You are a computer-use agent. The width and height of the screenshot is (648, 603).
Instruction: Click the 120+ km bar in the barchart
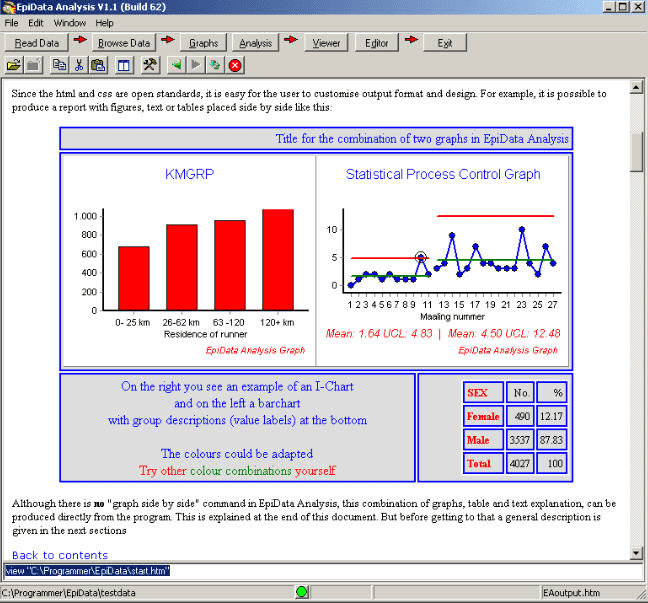tap(278, 260)
